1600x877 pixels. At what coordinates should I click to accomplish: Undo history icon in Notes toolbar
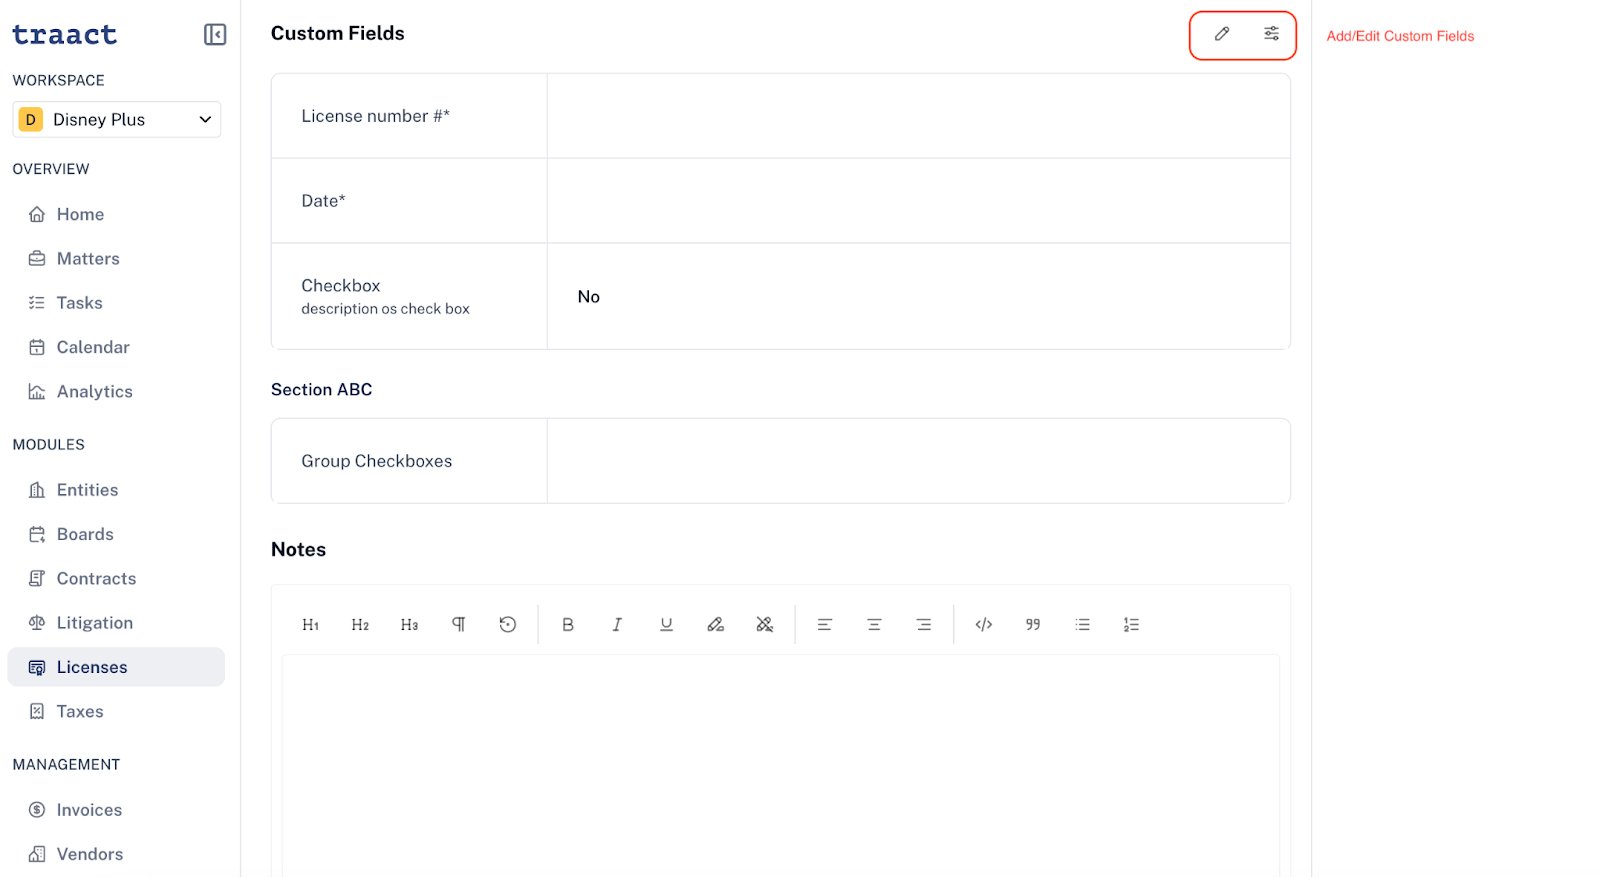[x=508, y=625]
